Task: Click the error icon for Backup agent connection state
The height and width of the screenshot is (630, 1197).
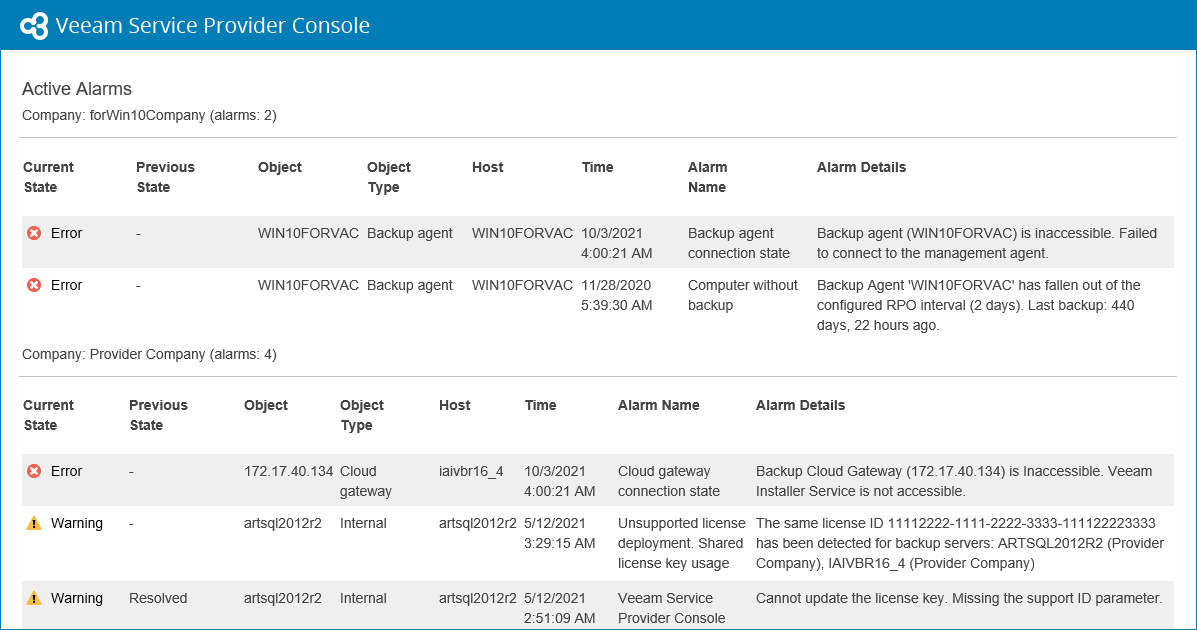Action: (34, 233)
